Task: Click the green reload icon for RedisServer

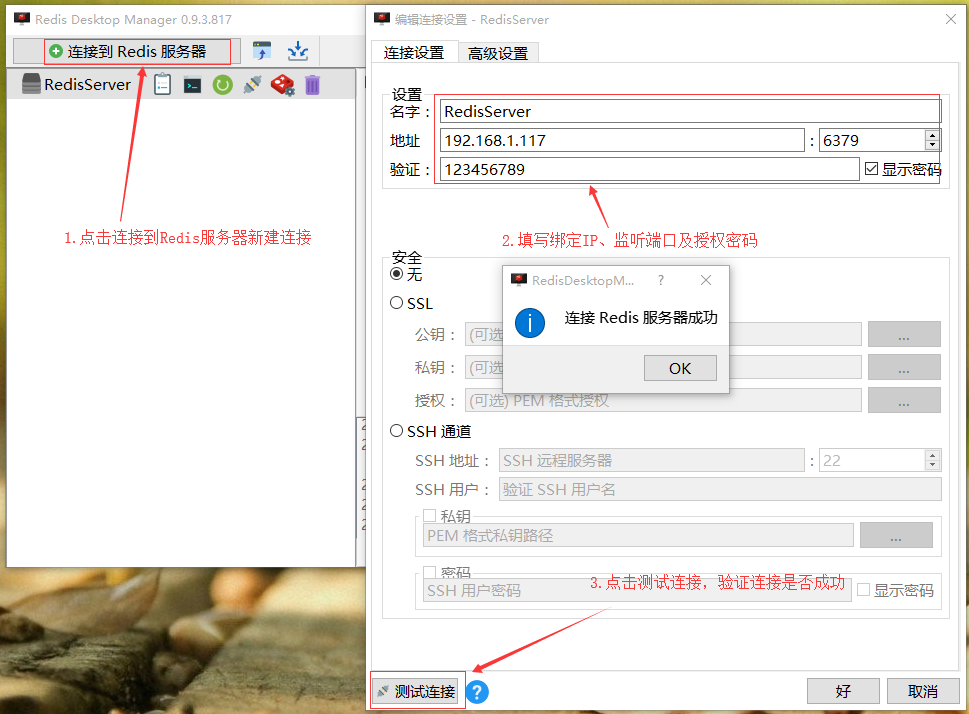Action: [222, 85]
